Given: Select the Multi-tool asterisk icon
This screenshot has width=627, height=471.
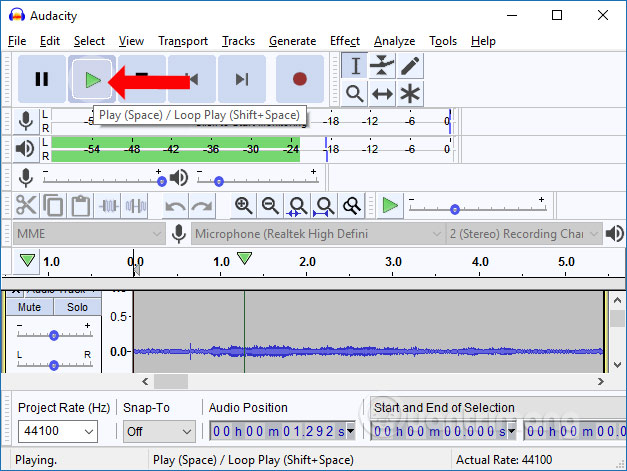Looking at the screenshot, I should click(x=409, y=94).
